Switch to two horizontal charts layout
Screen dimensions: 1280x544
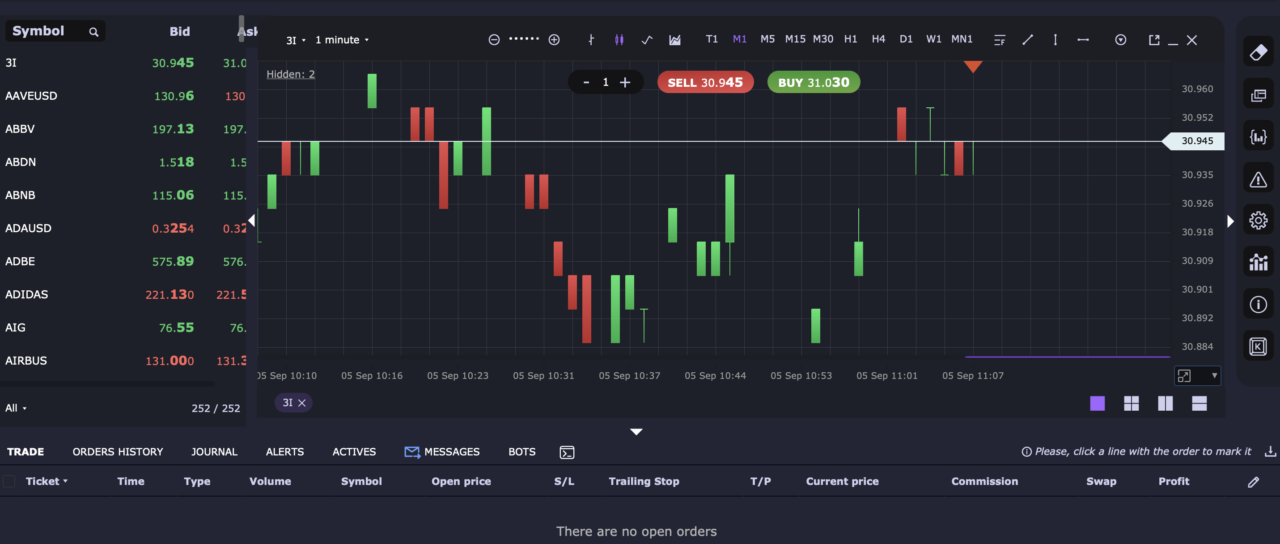click(x=1199, y=403)
